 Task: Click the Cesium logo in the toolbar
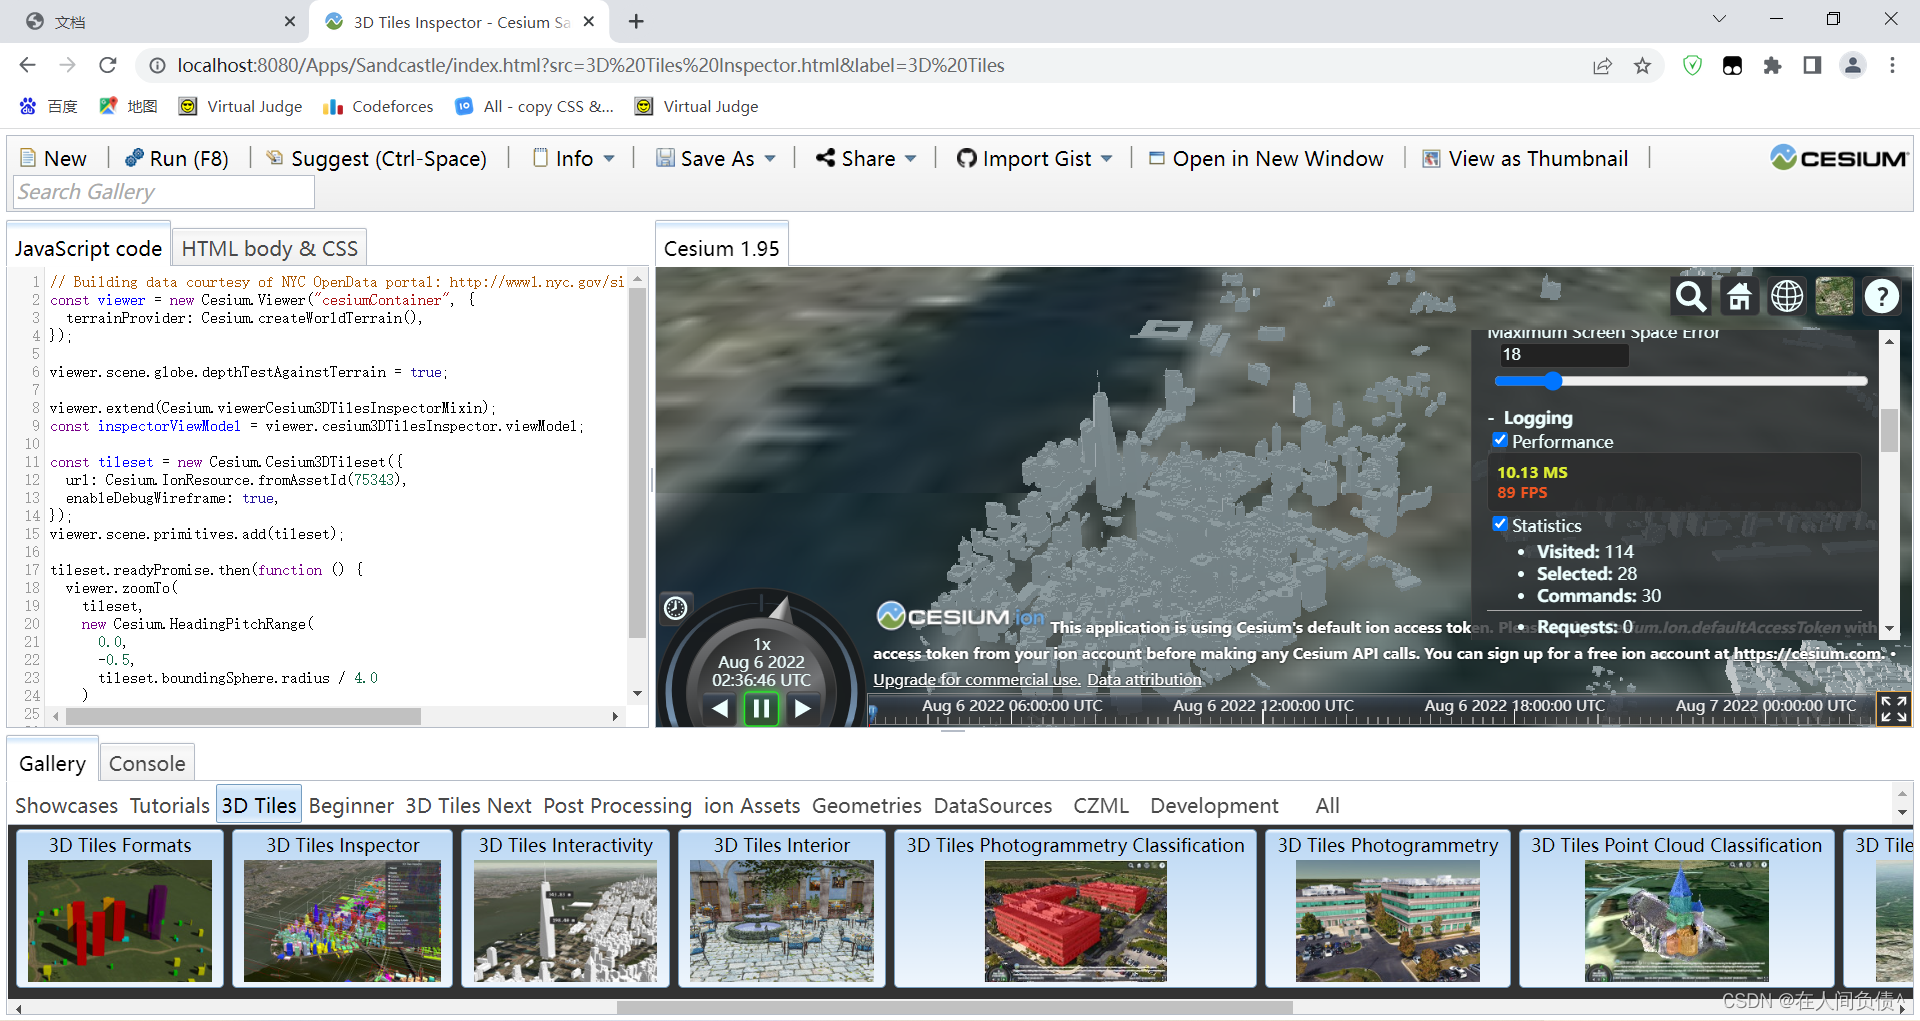(1839, 158)
